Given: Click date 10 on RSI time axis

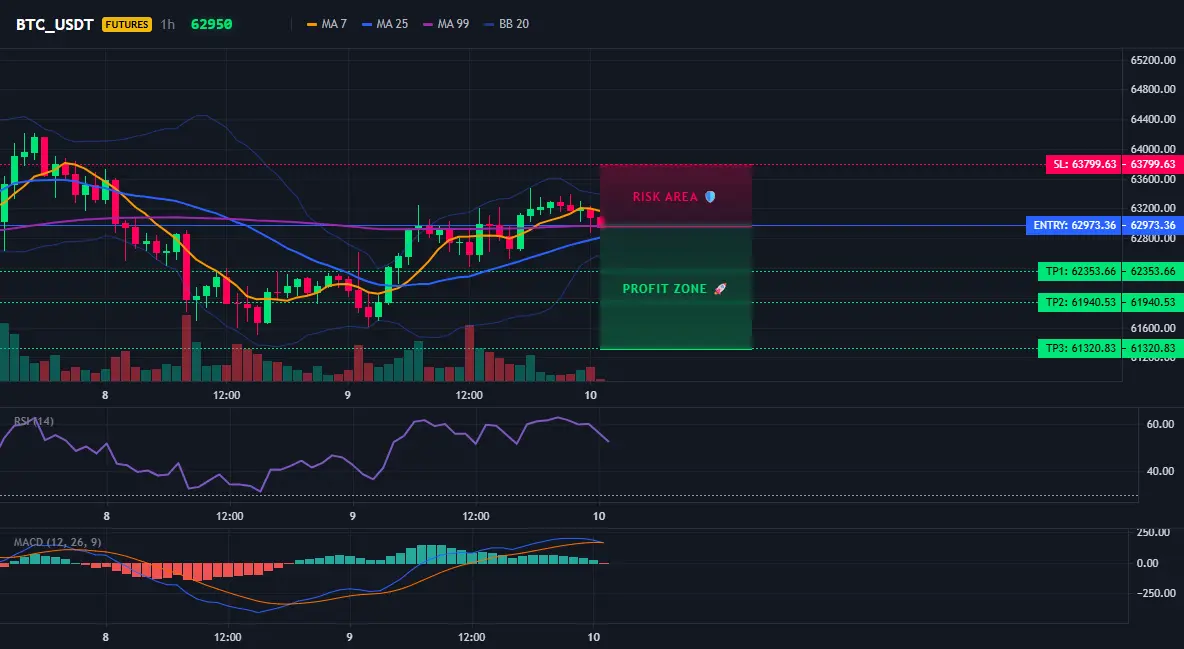Looking at the screenshot, I should tap(599, 516).
